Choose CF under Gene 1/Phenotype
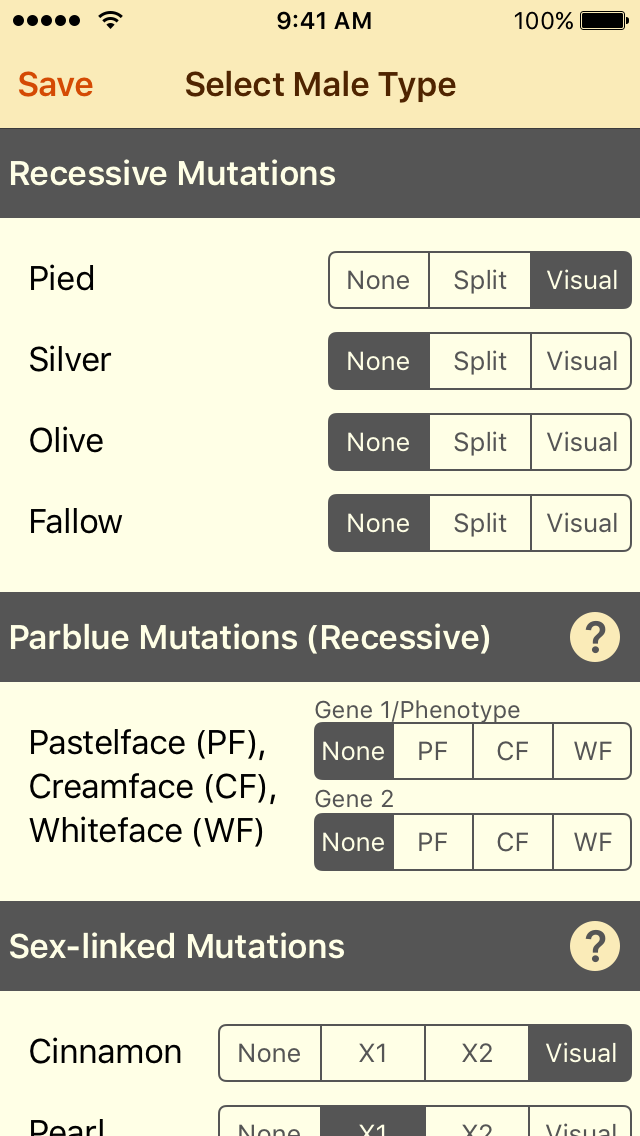This screenshot has height=1136, width=640. (512, 751)
